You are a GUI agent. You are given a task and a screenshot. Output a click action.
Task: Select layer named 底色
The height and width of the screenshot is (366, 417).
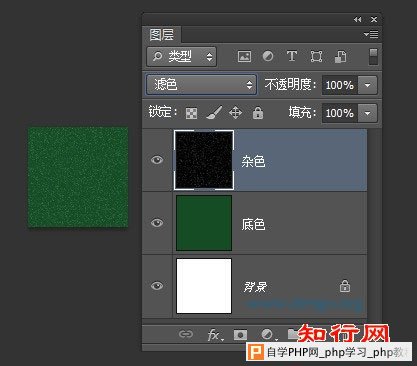tap(253, 224)
